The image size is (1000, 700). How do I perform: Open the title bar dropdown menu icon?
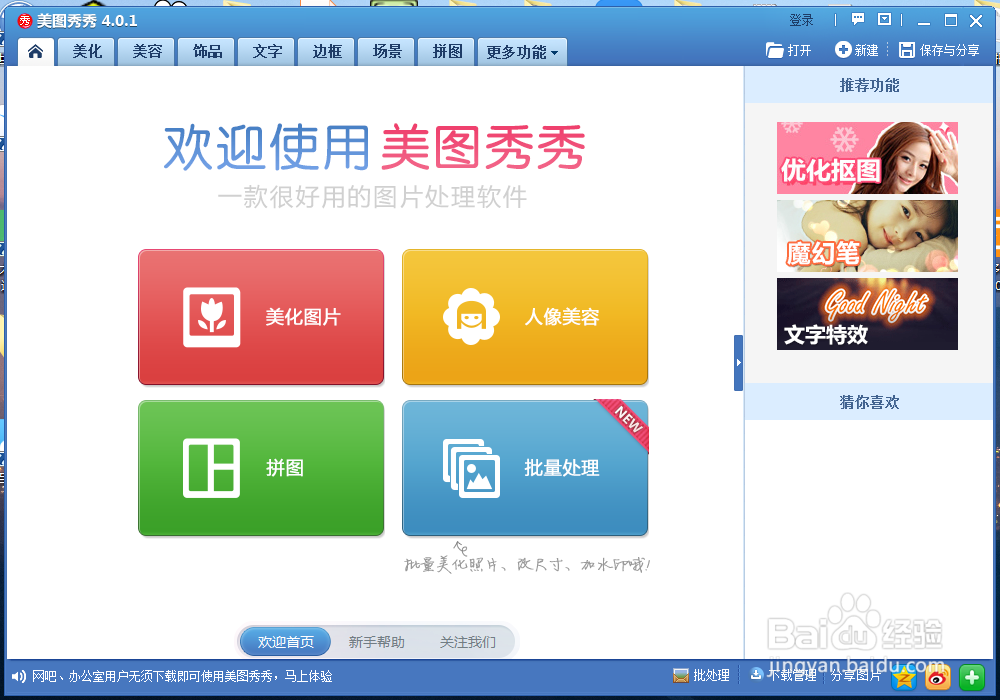pos(884,20)
